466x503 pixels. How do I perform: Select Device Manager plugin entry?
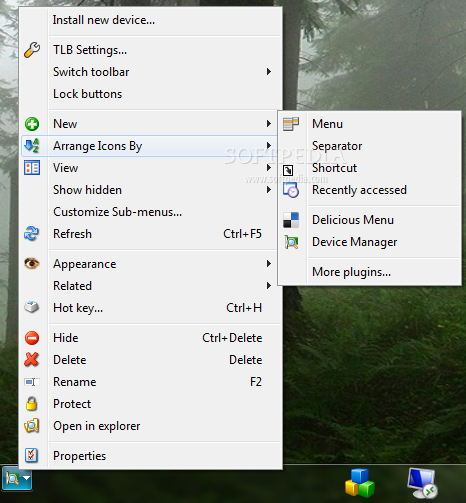tap(370, 242)
